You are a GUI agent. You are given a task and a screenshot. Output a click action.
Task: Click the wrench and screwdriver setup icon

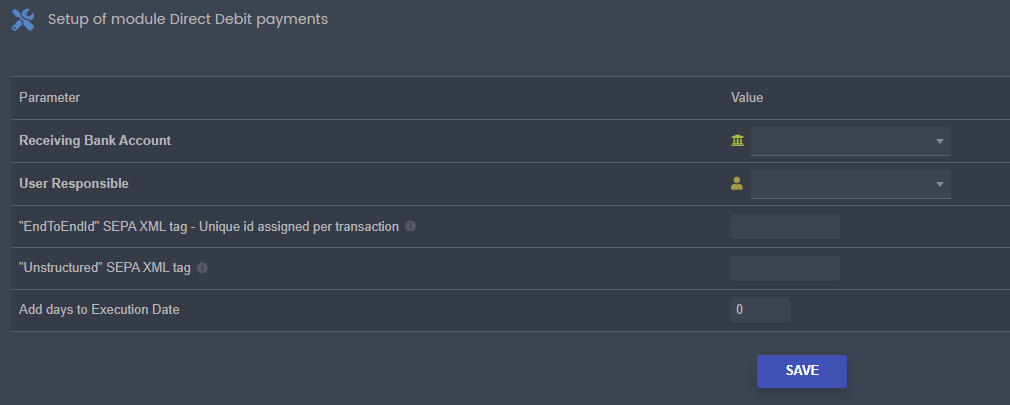[x=23, y=20]
